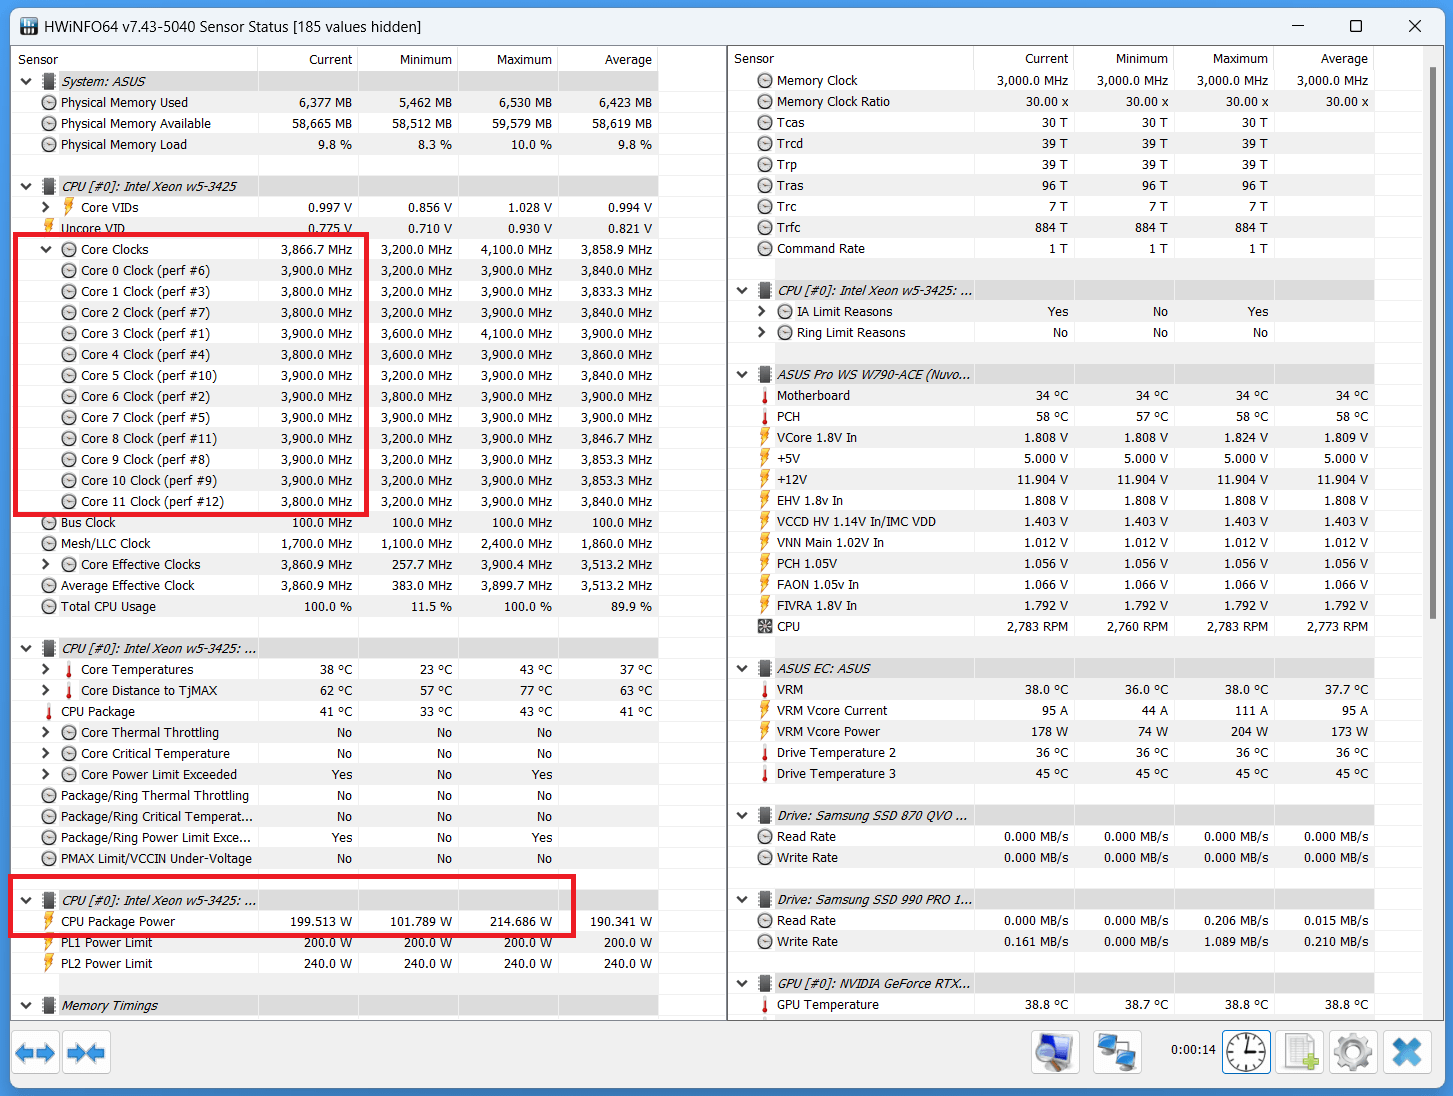Click the lightning icon beside VRM Vcore Current
1453x1096 pixels.
(x=765, y=710)
